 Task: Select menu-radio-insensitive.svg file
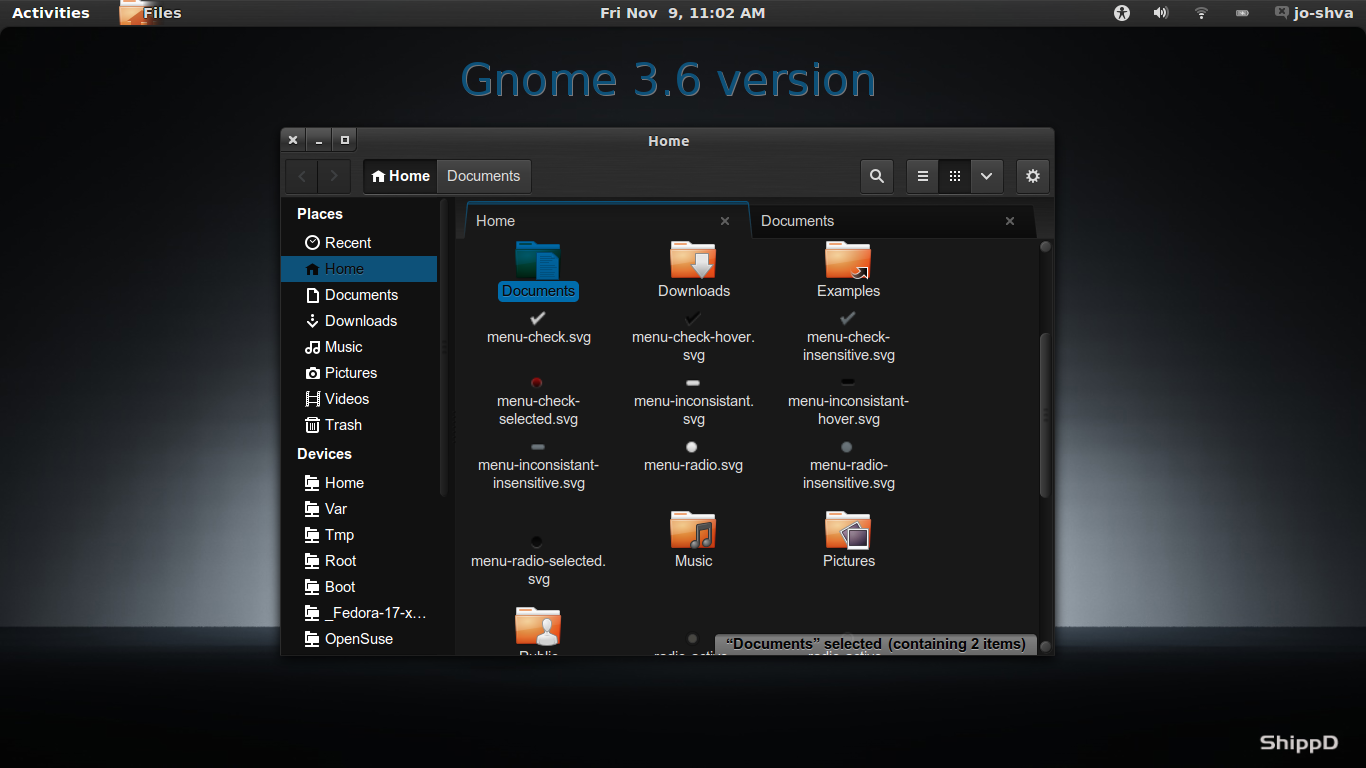(848, 465)
